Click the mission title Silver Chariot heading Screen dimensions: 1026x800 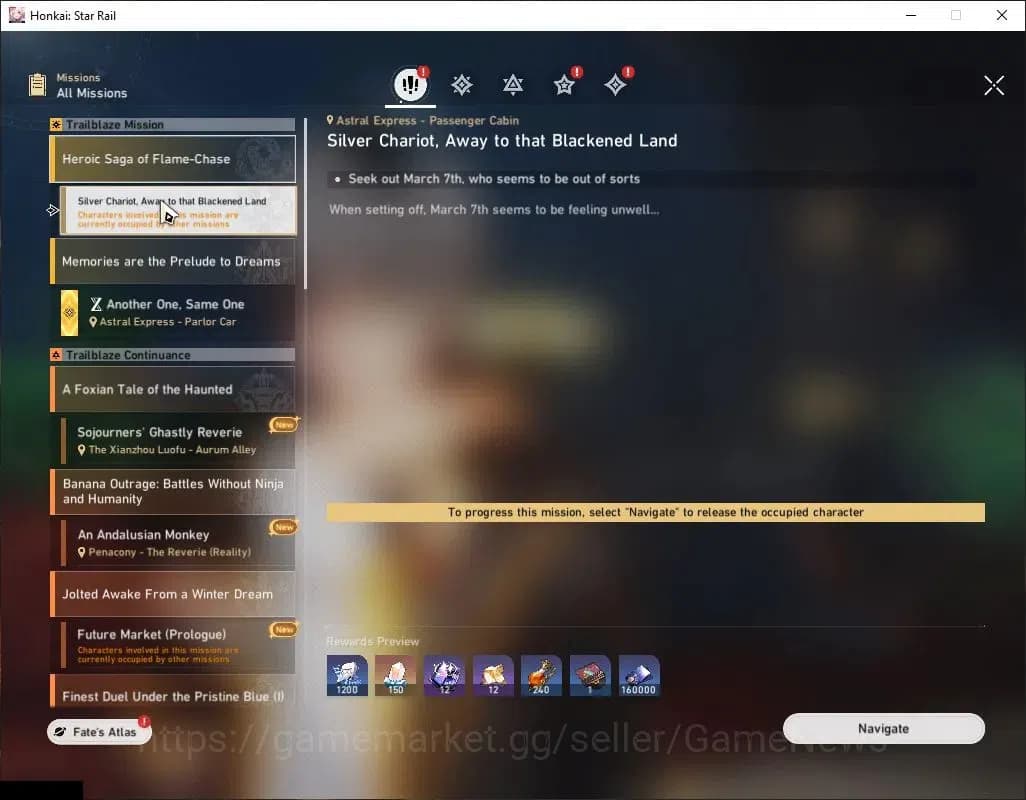click(502, 141)
